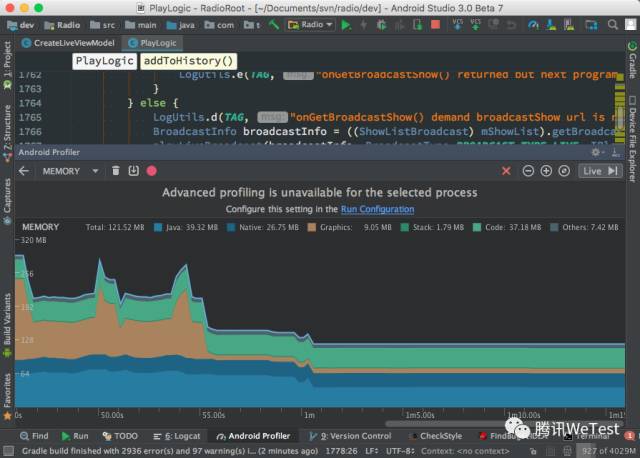
Task: Go back with the profiler left arrow
Action: click(x=24, y=171)
